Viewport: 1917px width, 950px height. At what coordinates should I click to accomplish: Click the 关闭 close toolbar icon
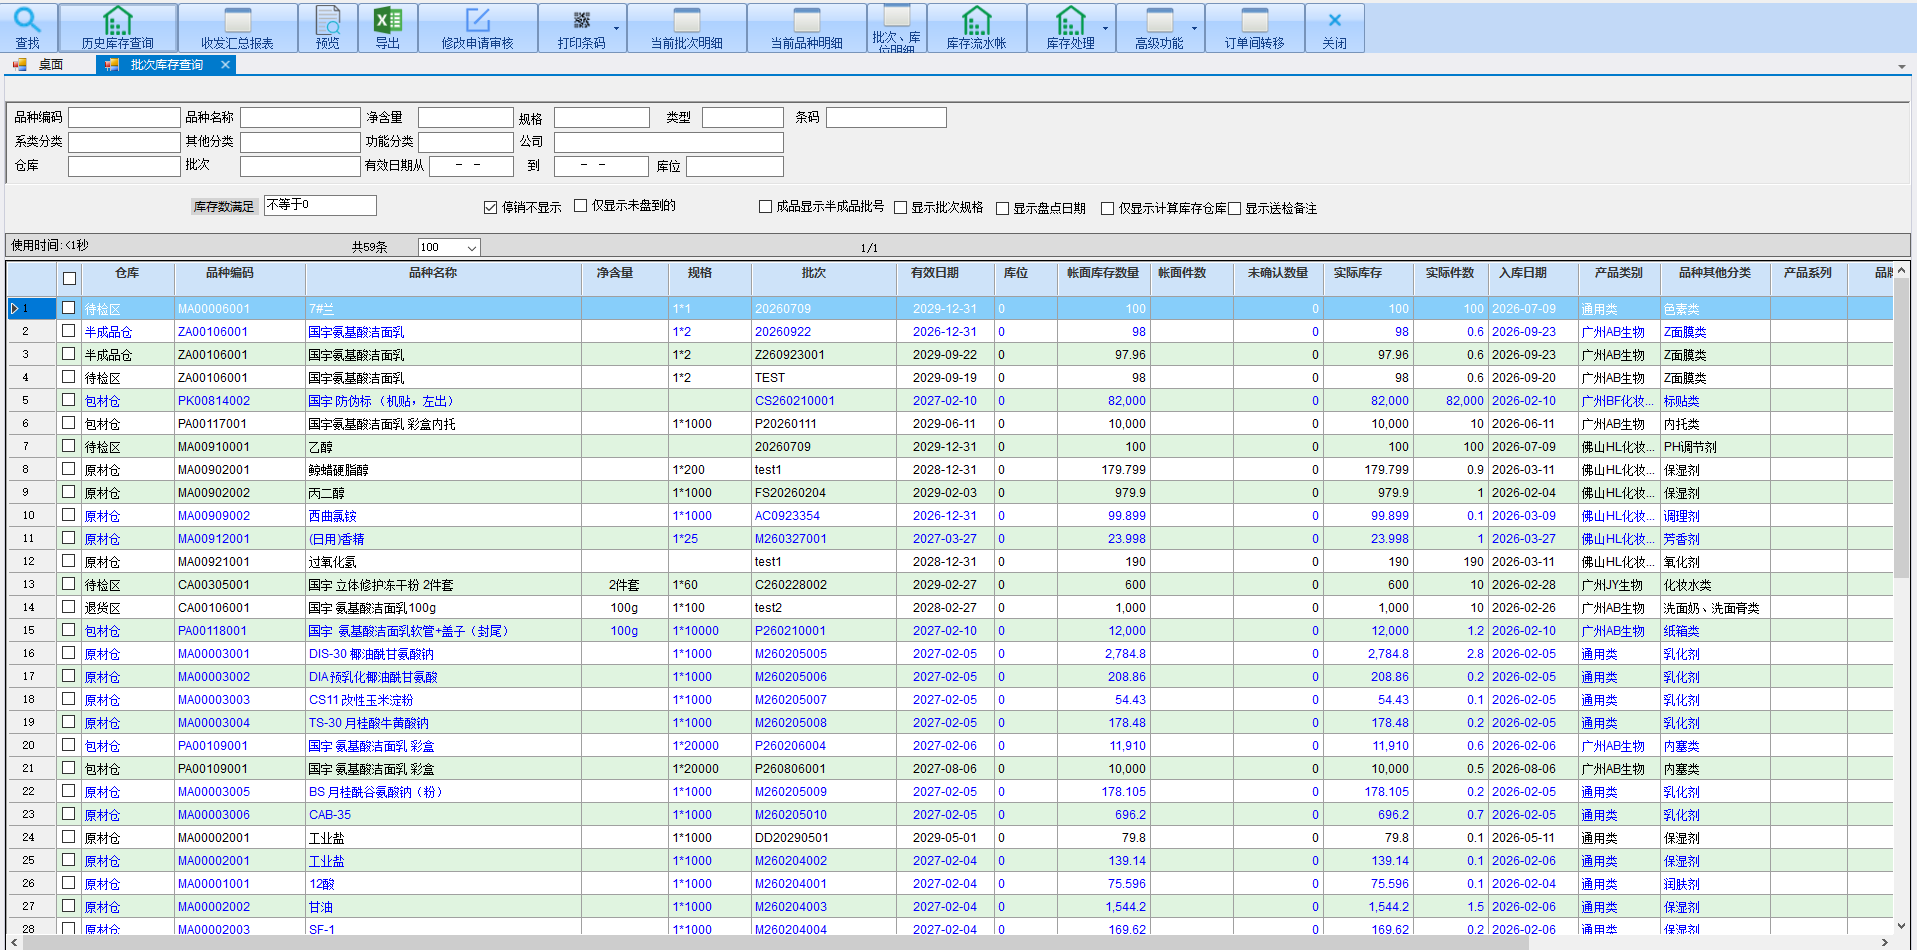coord(1335,28)
